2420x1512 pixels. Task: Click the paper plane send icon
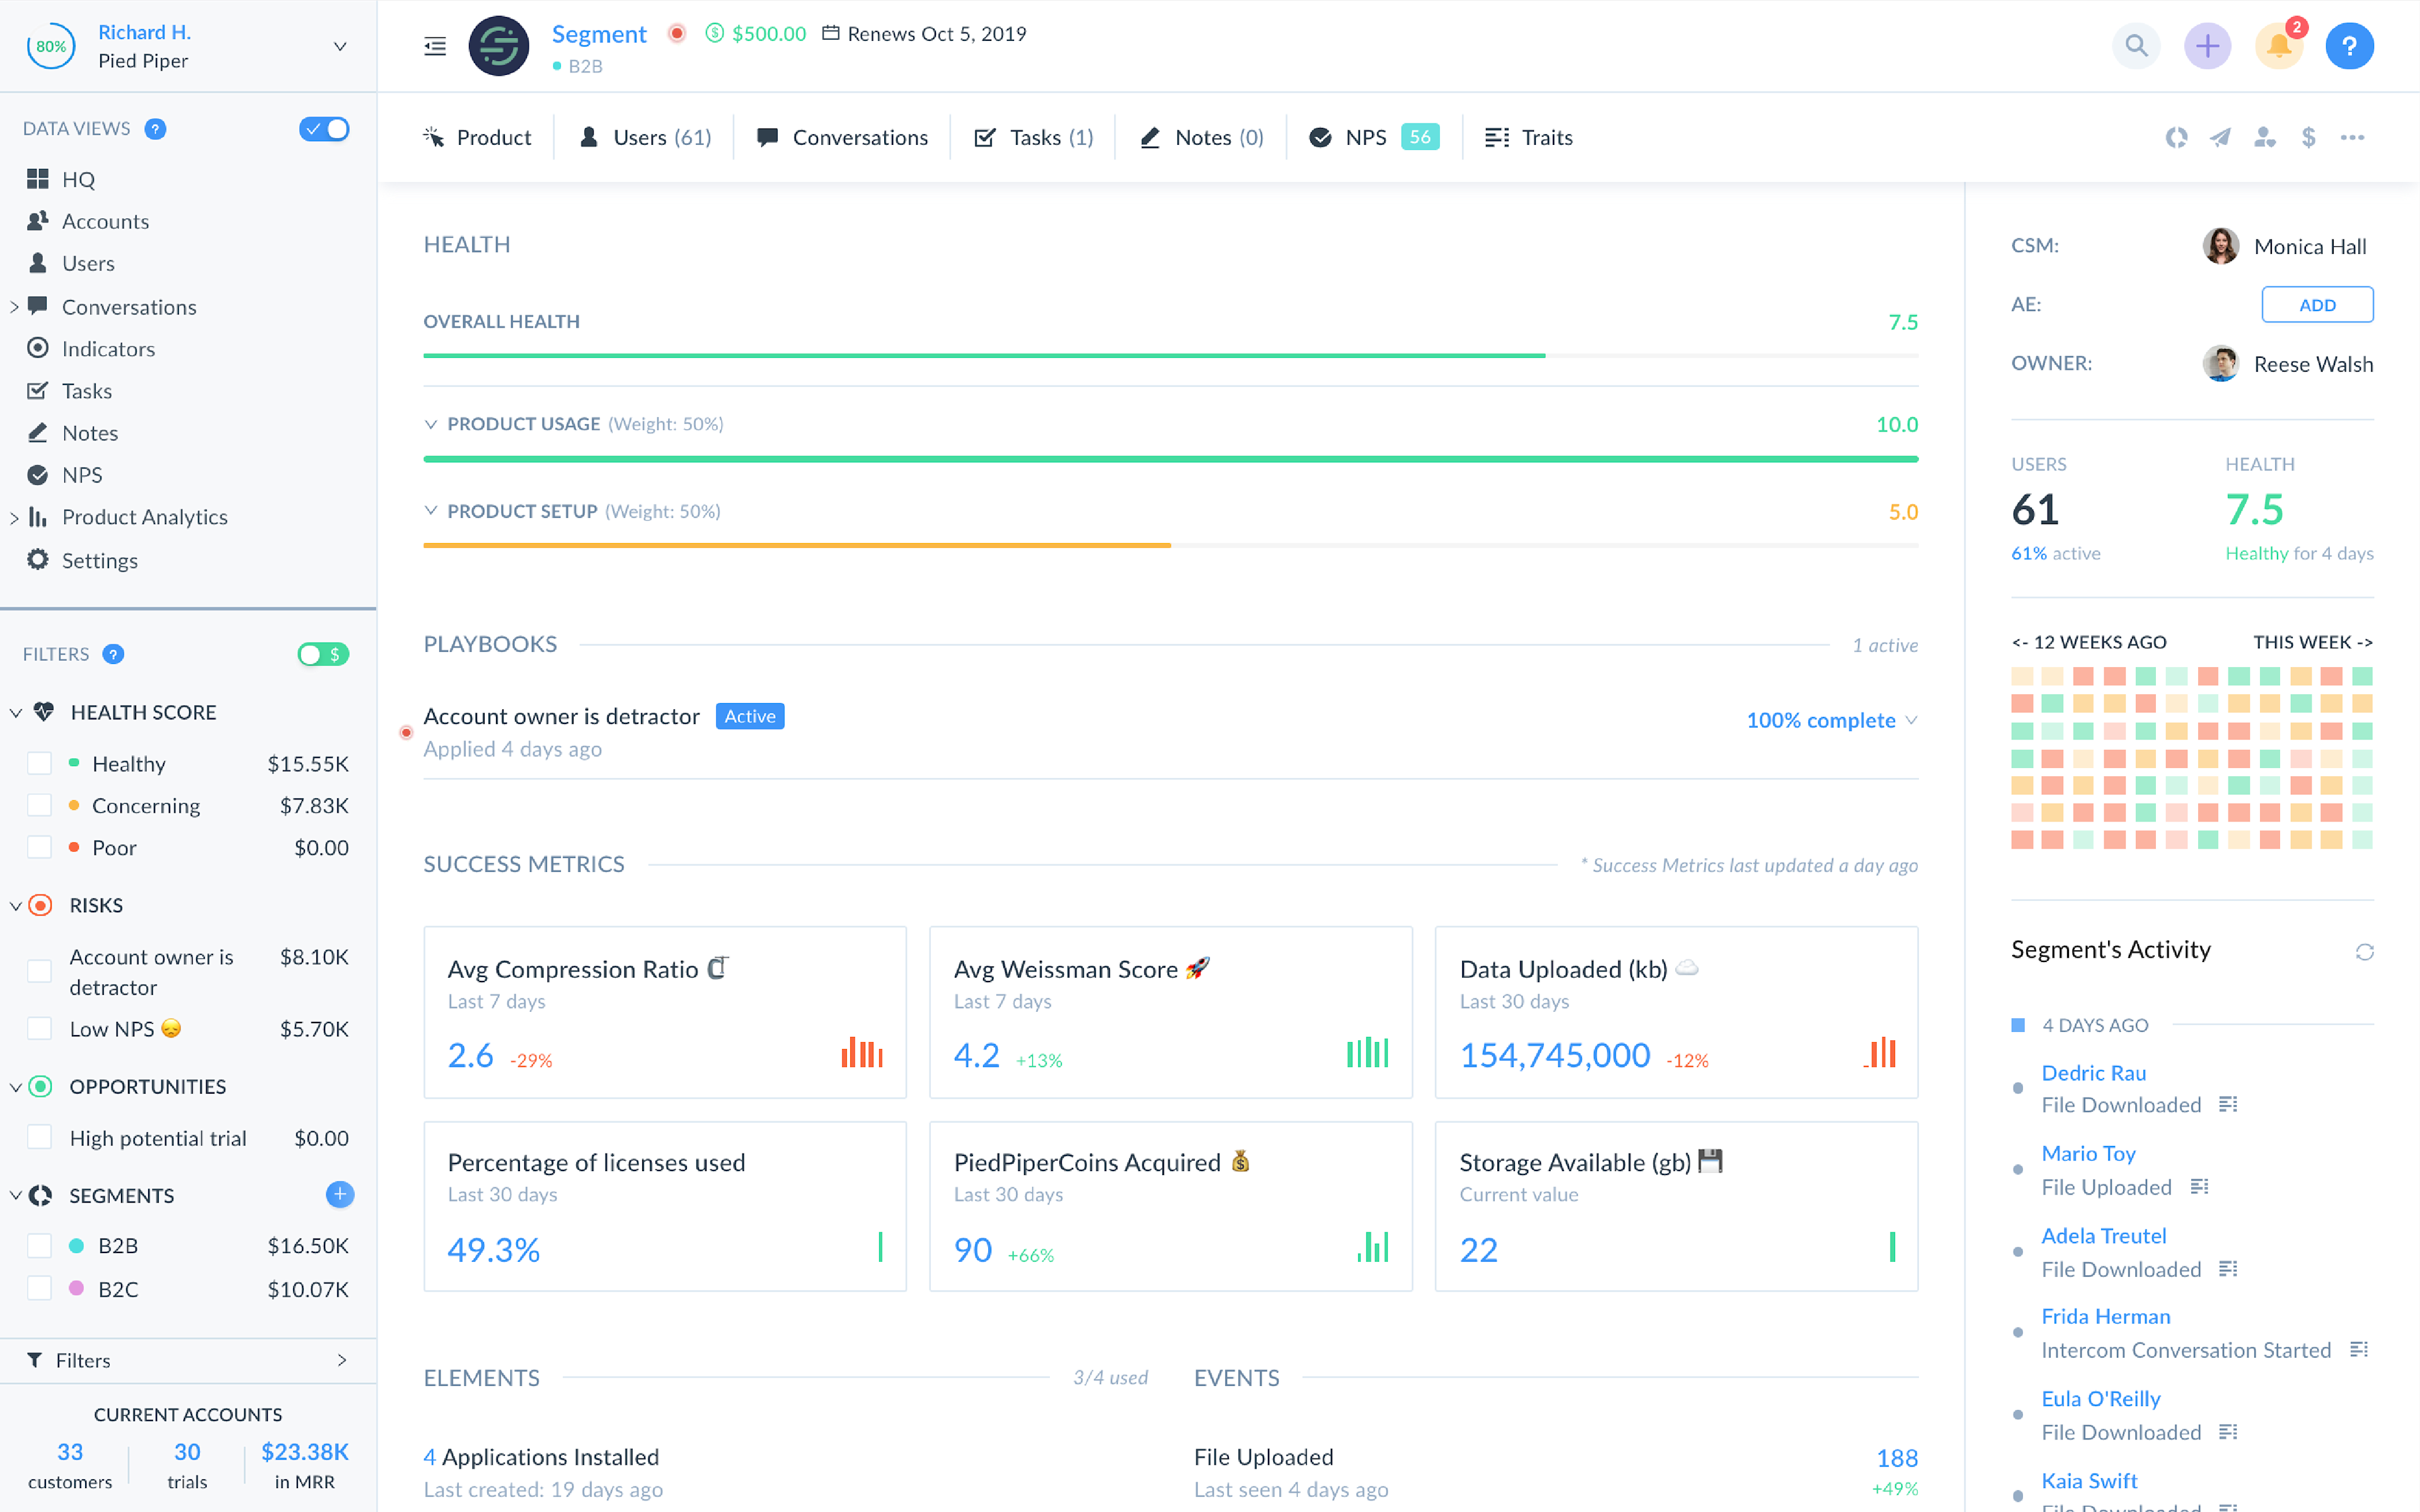2220,138
